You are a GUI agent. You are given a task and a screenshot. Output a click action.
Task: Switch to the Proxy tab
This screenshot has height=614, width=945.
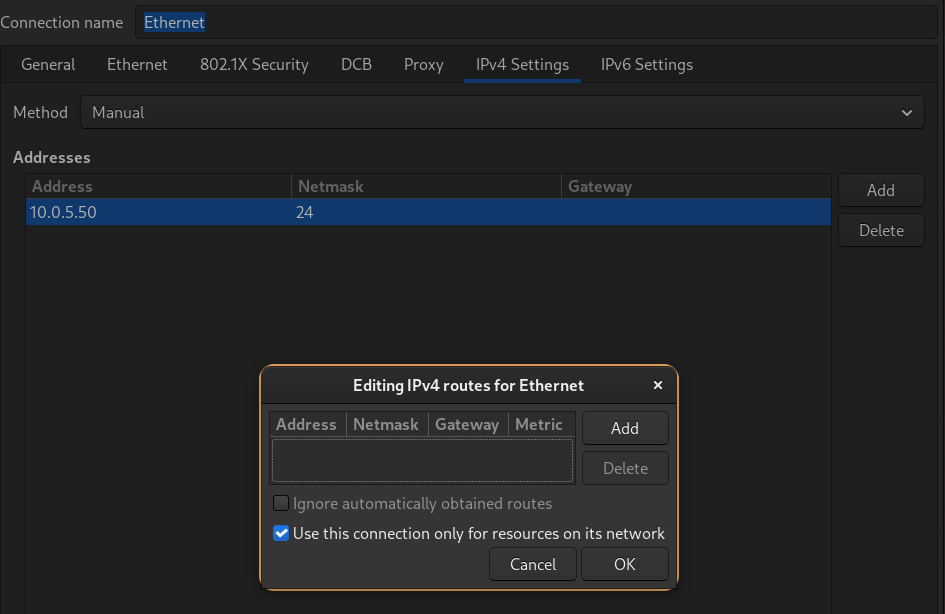(x=423, y=64)
